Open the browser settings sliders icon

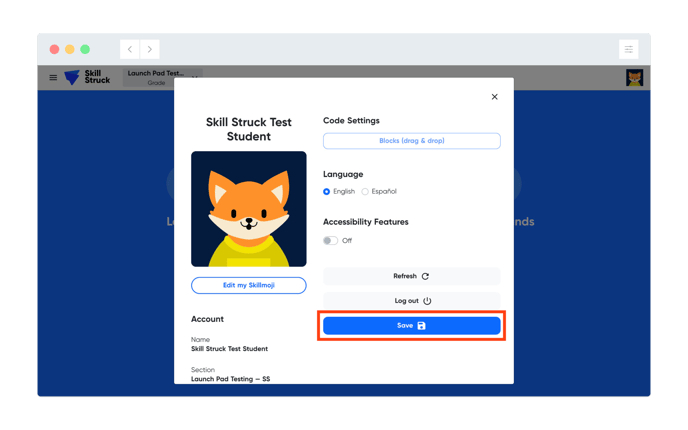pos(628,49)
